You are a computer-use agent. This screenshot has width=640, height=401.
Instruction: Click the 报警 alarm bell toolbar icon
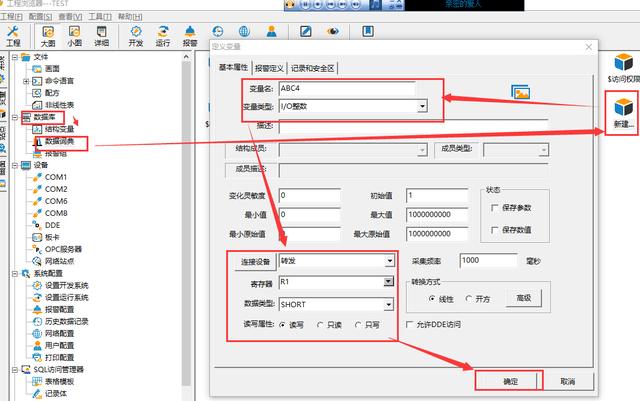[x=190, y=36]
